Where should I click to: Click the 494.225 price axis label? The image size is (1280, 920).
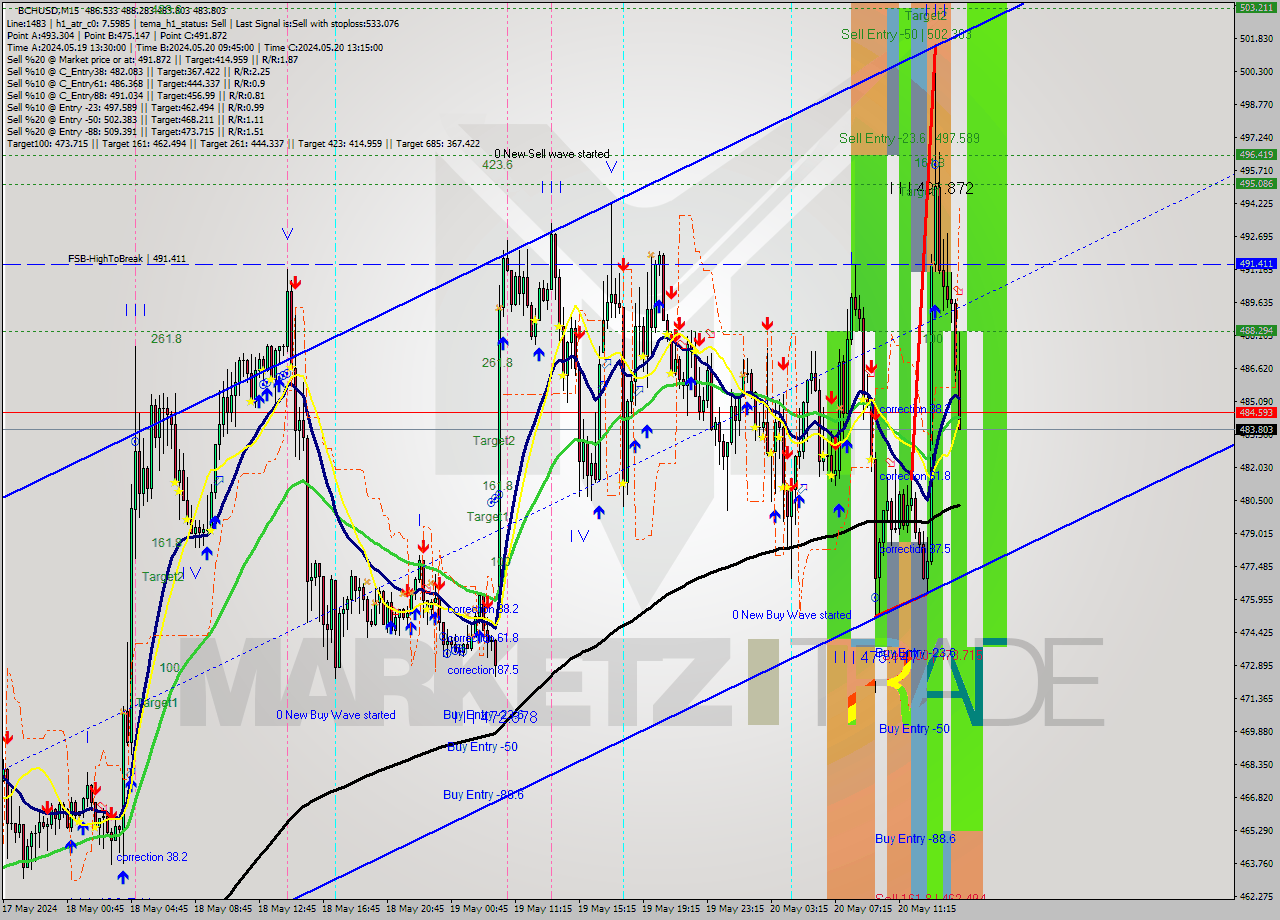pos(1256,204)
